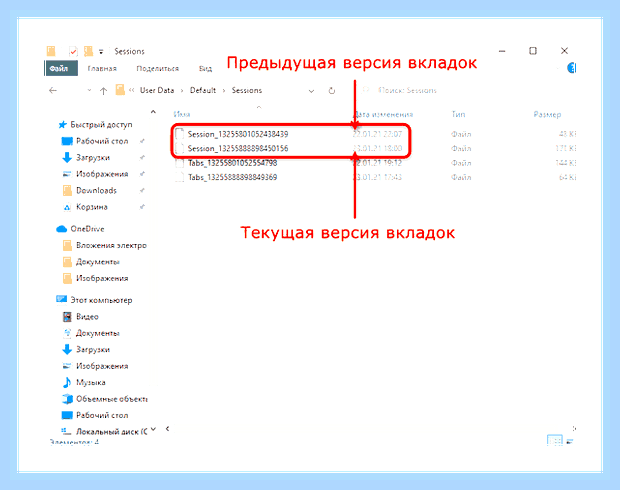Click the Default breadcrumb

[x=203, y=90]
